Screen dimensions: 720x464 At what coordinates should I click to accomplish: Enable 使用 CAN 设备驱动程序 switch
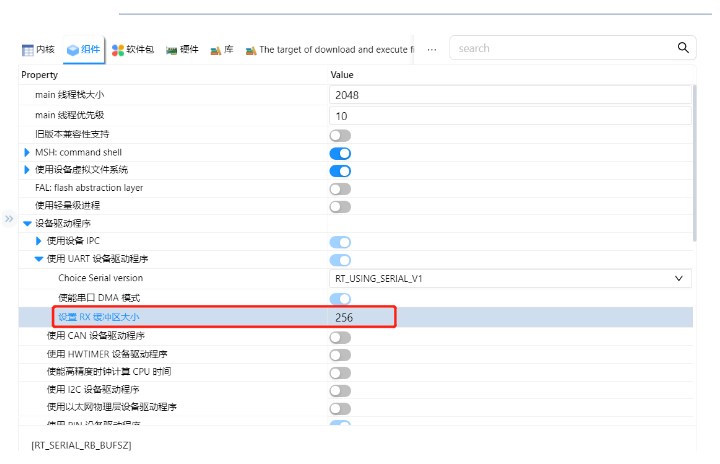point(340,338)
